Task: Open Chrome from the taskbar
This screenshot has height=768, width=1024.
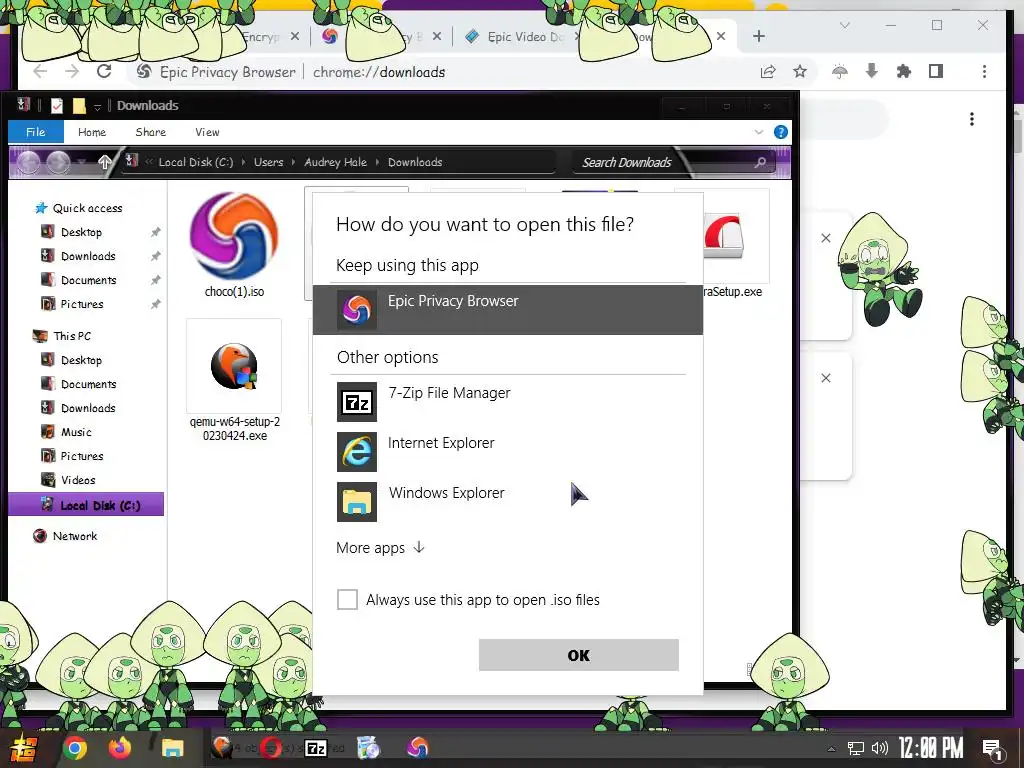Action: click(x=75, y=748)
